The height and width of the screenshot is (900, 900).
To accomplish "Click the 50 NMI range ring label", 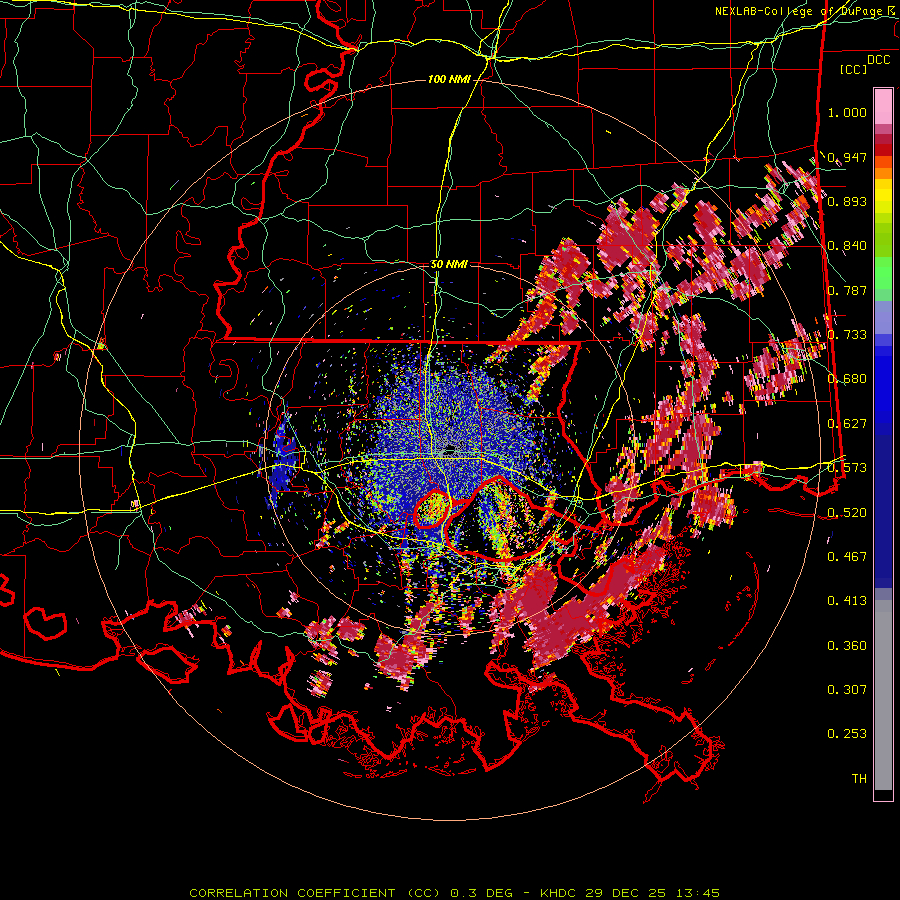I will 449,265.
